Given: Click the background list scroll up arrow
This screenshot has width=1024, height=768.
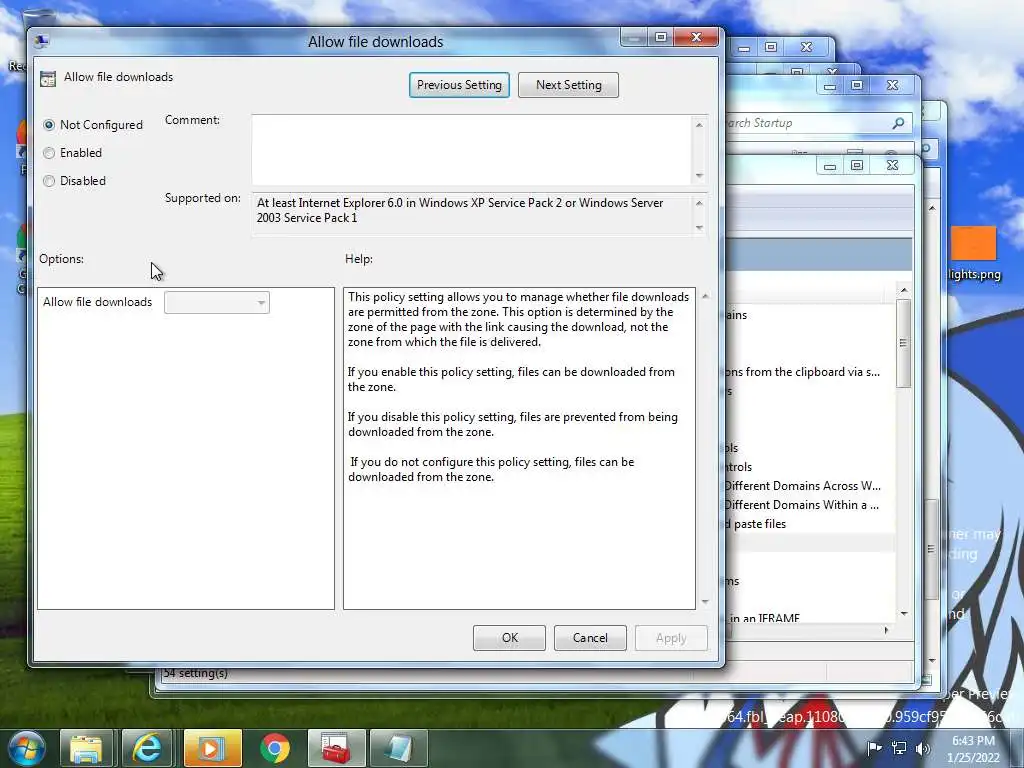Looking at the screenshot, I should tap(904, 290).
